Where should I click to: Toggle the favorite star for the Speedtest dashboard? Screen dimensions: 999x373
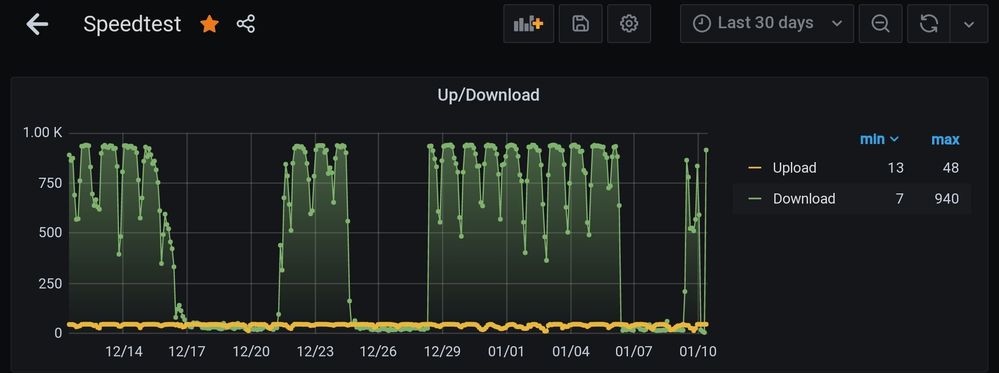tap(210, 24)
